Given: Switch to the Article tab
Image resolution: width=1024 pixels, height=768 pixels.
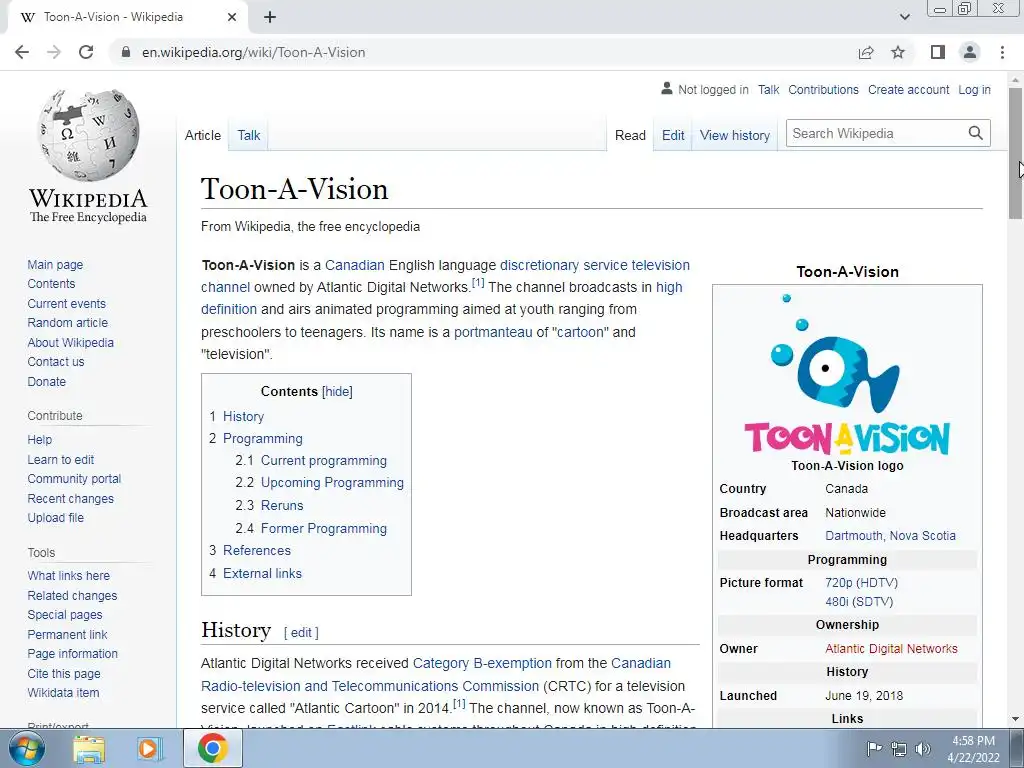Looking at the screenshot, I should [x=202, y=135].
